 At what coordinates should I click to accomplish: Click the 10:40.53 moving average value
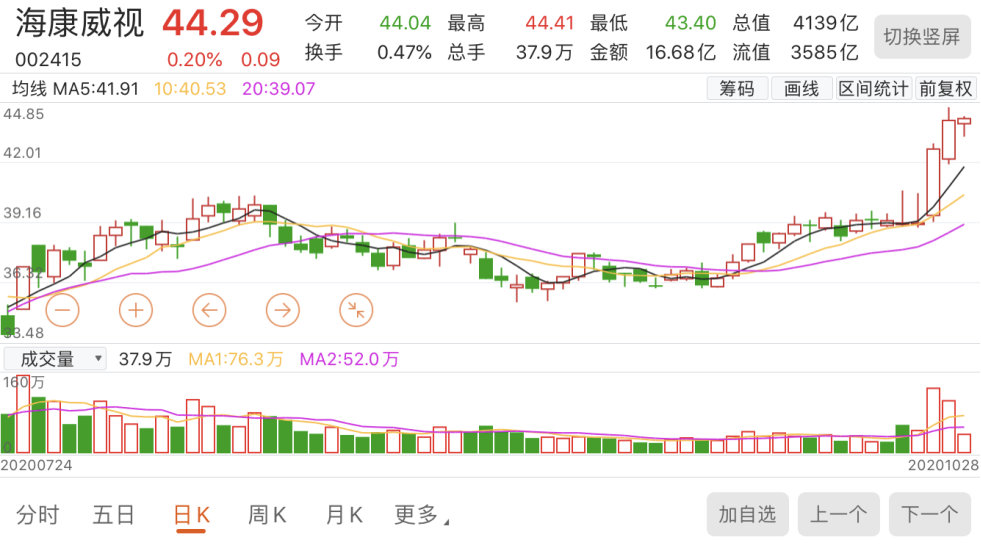pyautogui.click(x=190, y=89)
